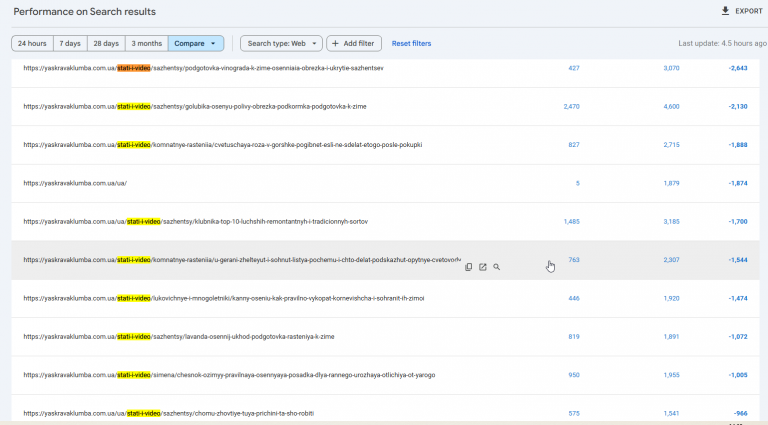The image size is (768, 425).
Task: Select the 3 months date range
Action: click(x=146, y=44)
